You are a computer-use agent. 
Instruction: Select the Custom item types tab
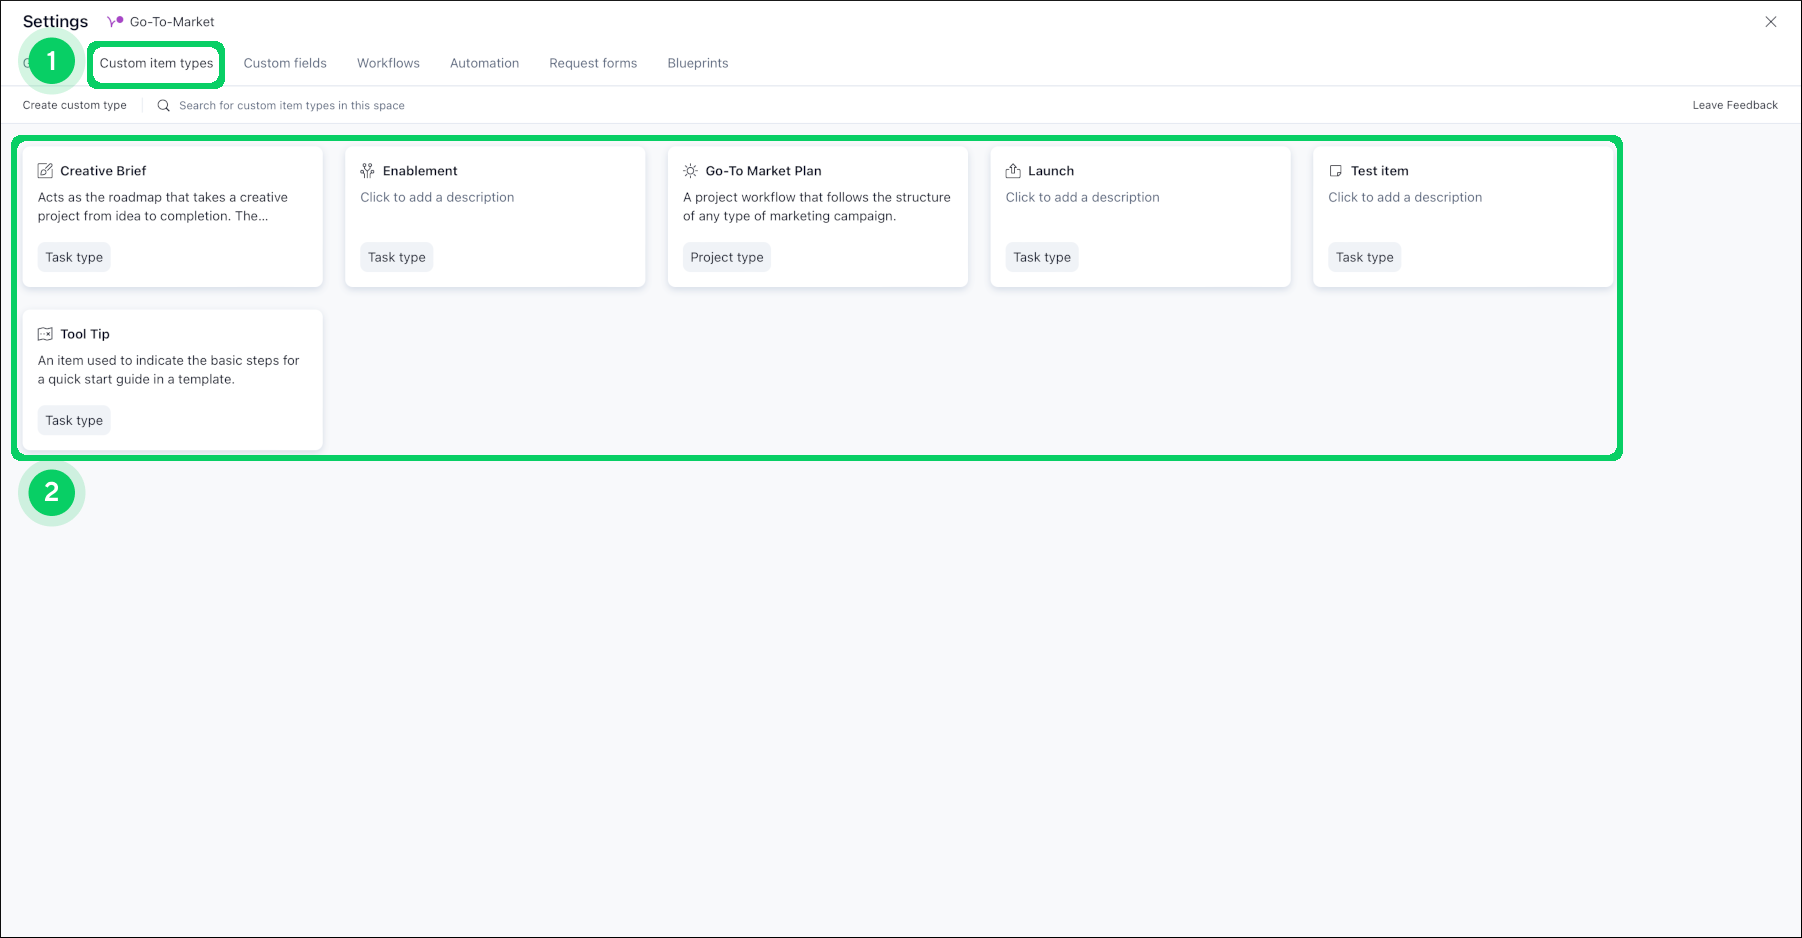click(156, 63)
